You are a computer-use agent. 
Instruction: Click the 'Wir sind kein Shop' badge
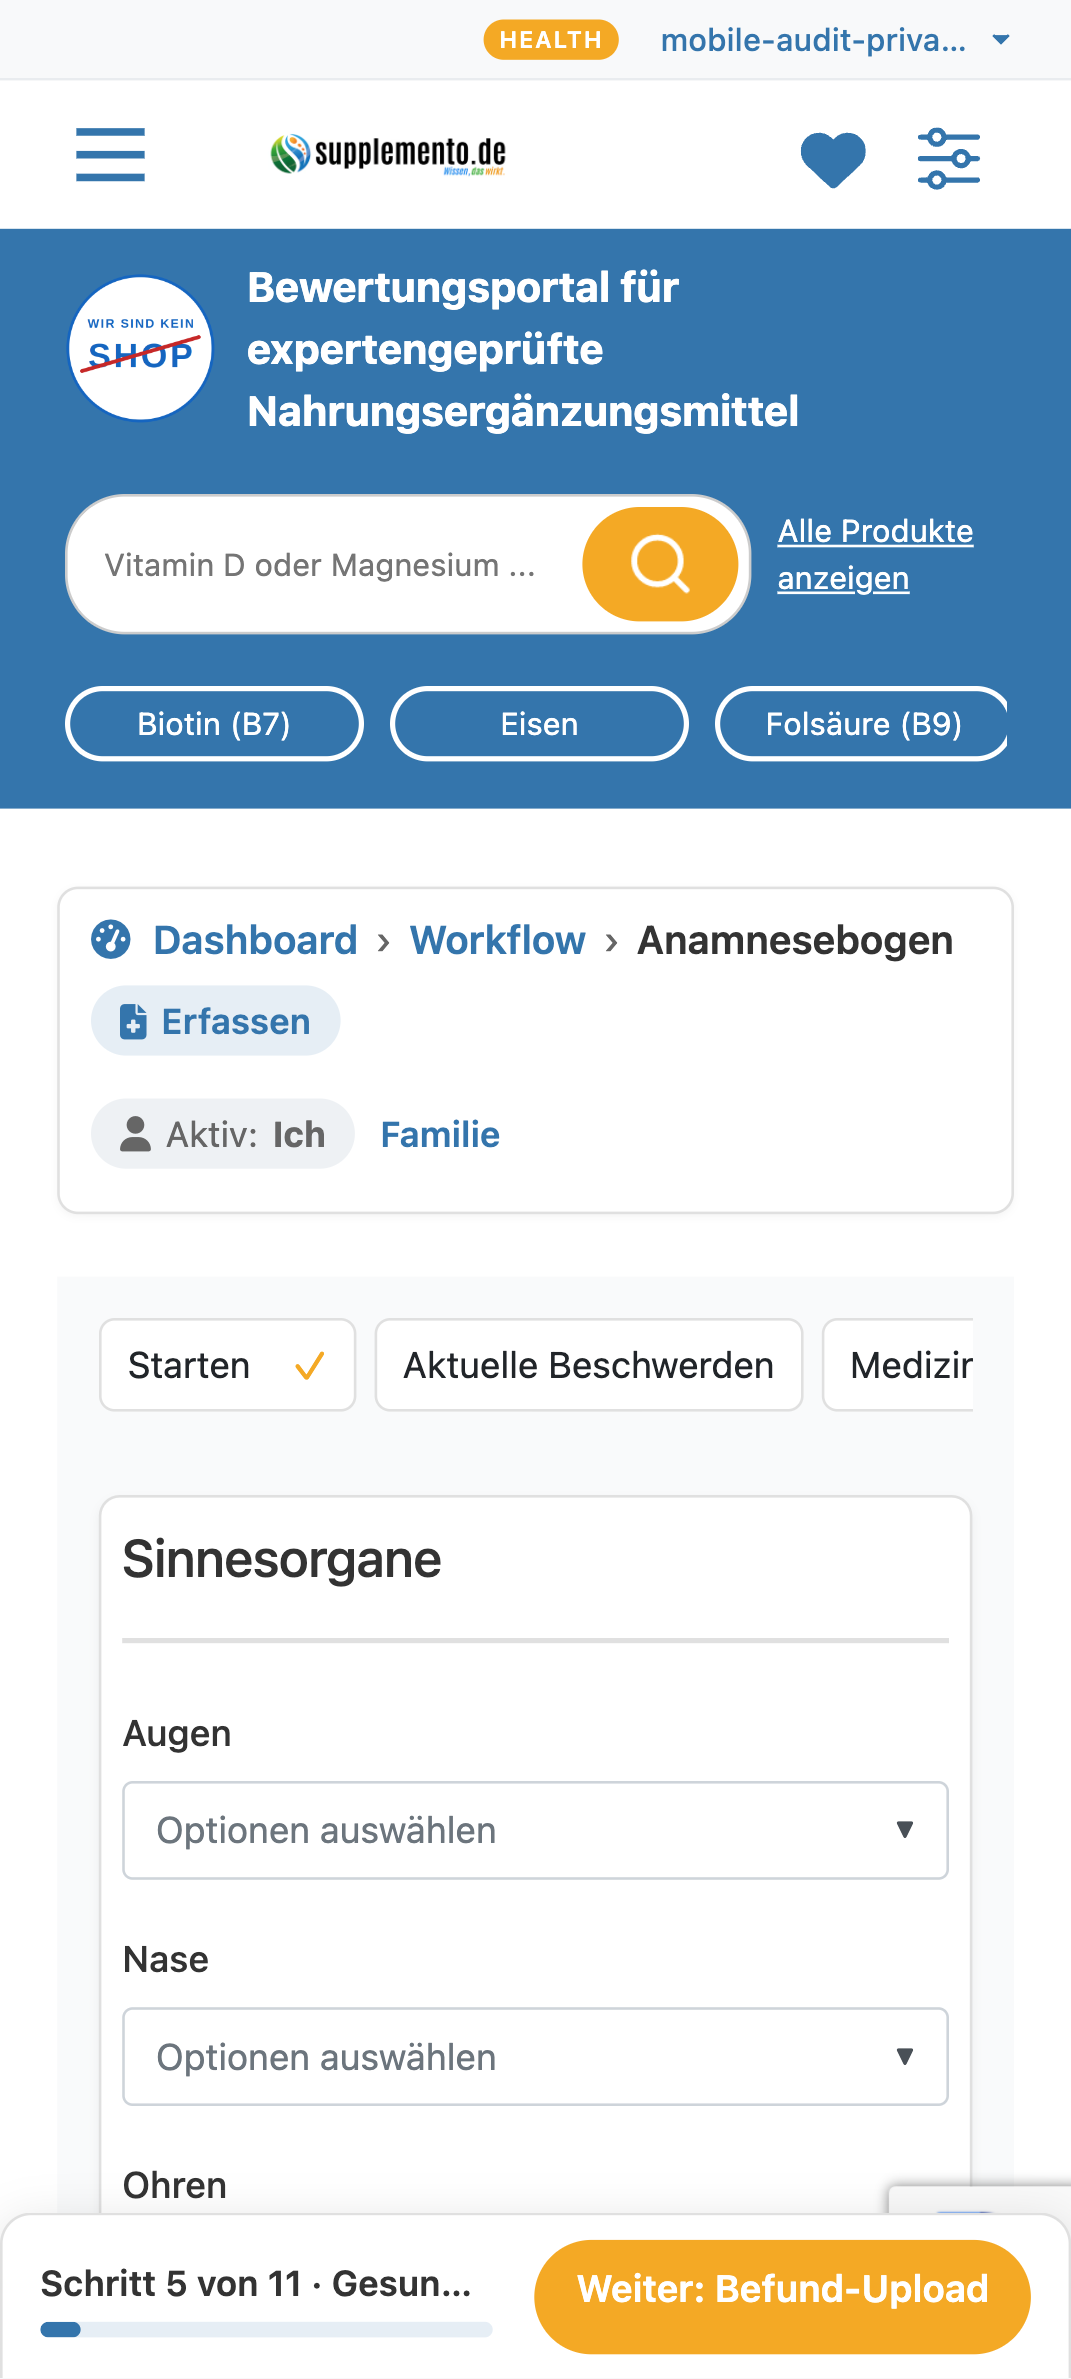coord(141,348)
